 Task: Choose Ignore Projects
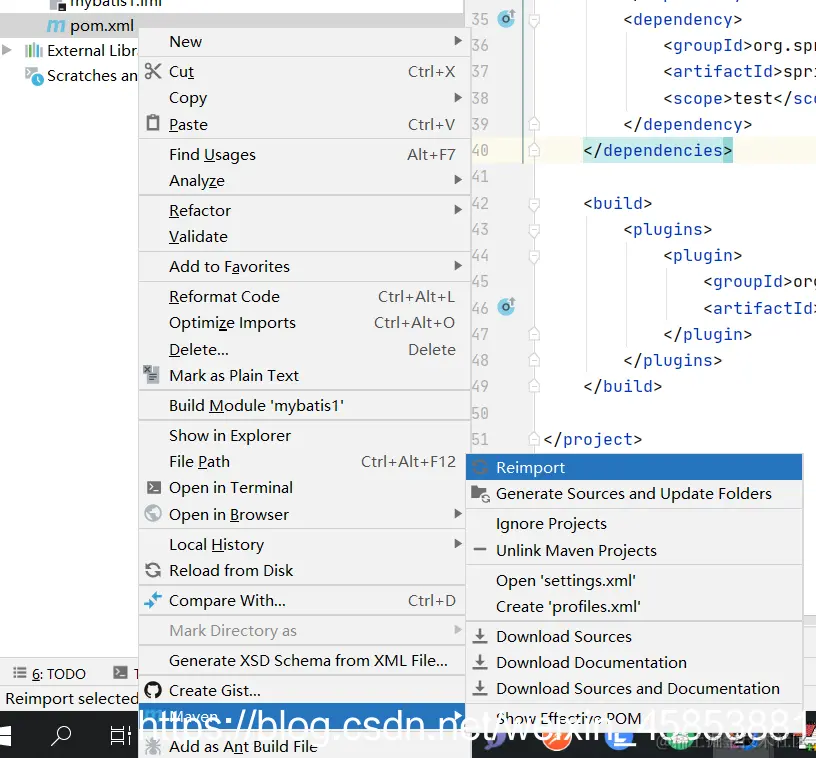coord(634,523)
